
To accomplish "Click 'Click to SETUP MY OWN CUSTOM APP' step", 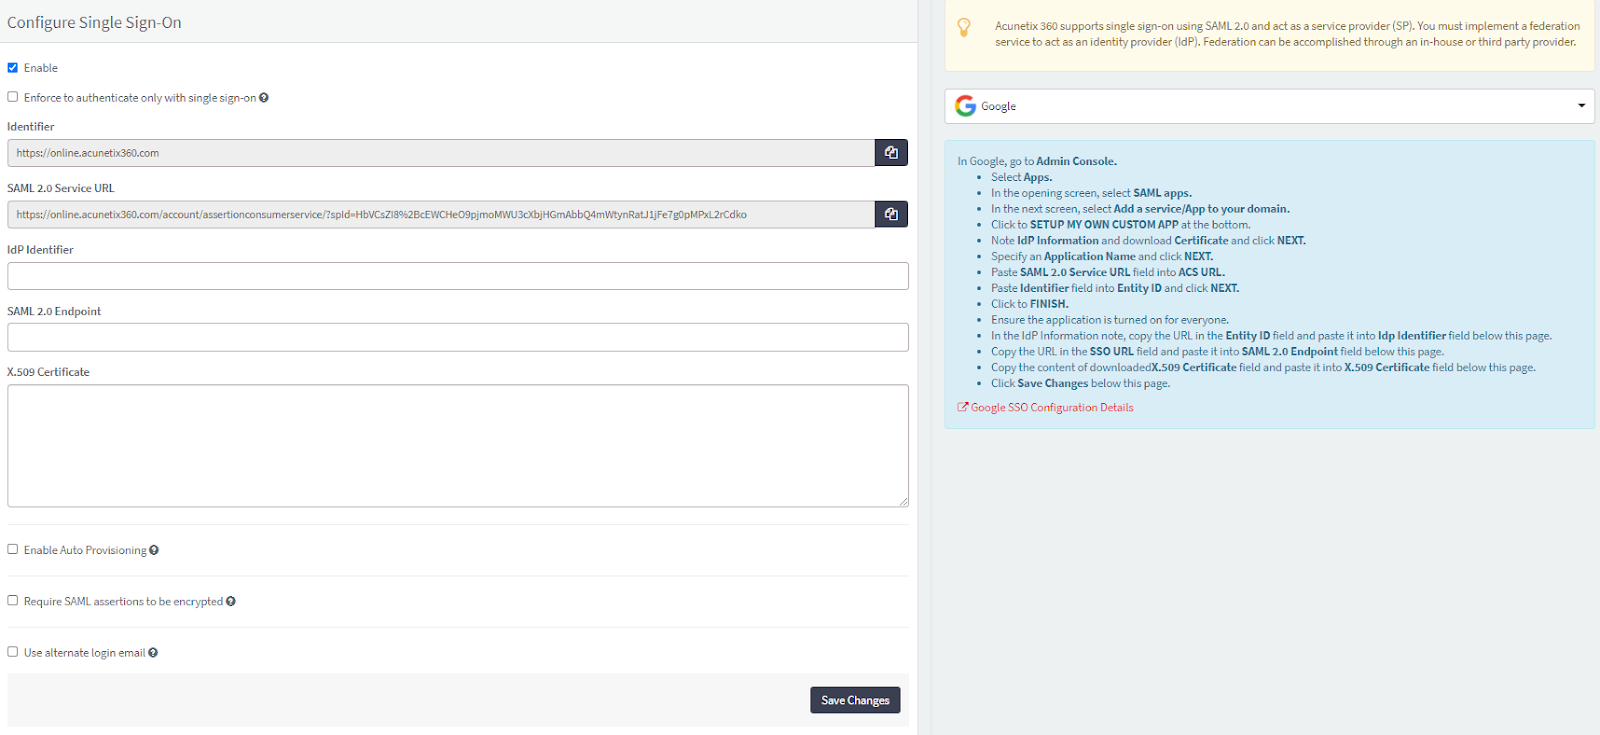I will coord(1121,225).
